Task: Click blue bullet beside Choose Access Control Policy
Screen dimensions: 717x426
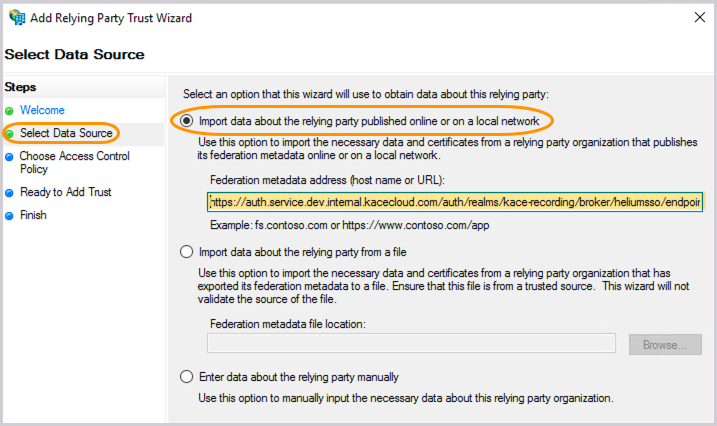Action: pyautogui.click(x=10, y=156)
